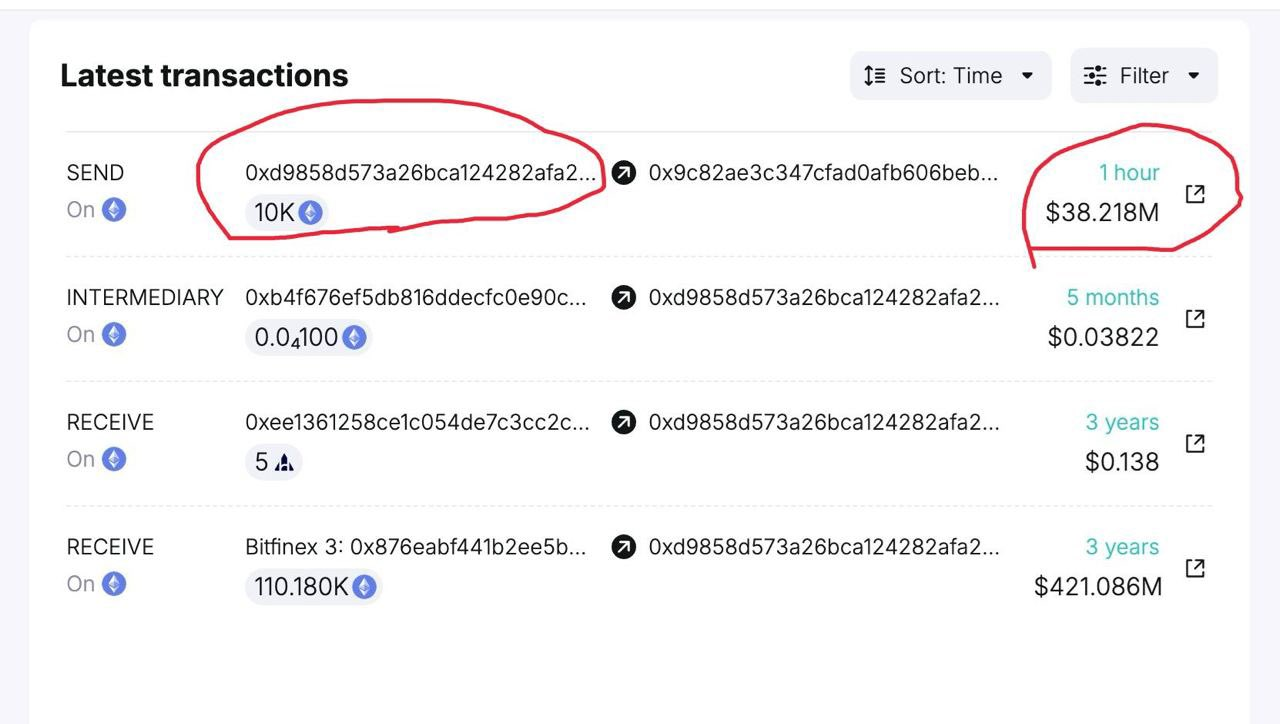Viewport: 1280px width, 724px height.
Task: Open recipient address 0x9c82ae3c347cfad0afb606beb
Action: click(823, 173)
